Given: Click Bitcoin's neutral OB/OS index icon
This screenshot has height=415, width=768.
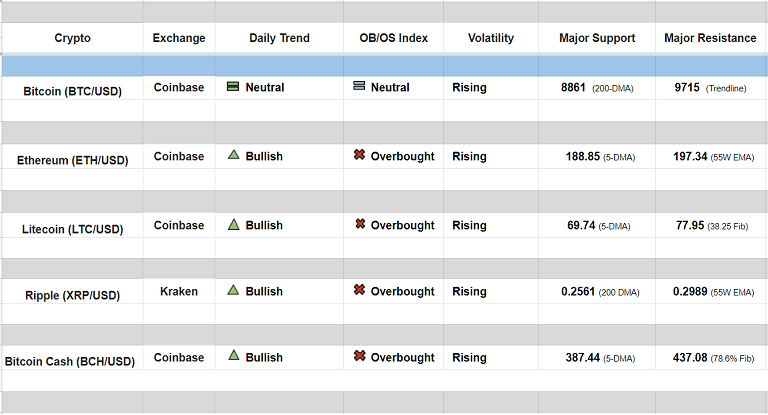Looking at the screenshot, I should coord(359,87).
